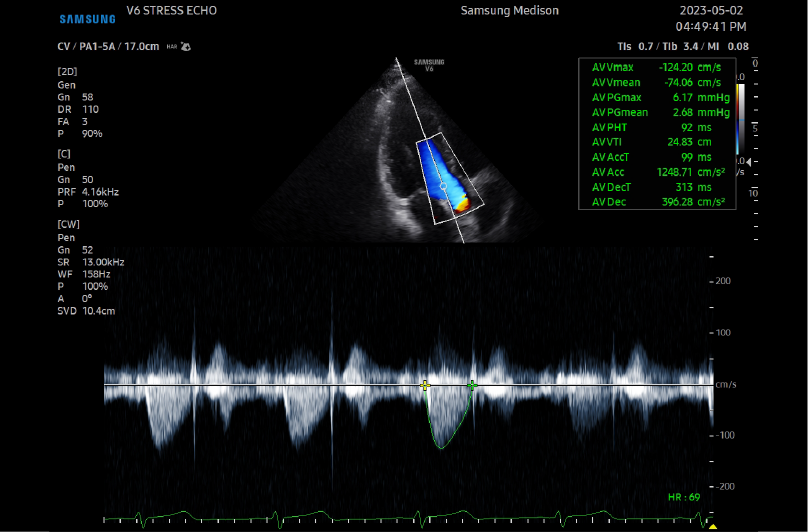Click the color Doppler velocity scale bar
The width and height of the screenshot is (808, 532).
tap(738, 119)
